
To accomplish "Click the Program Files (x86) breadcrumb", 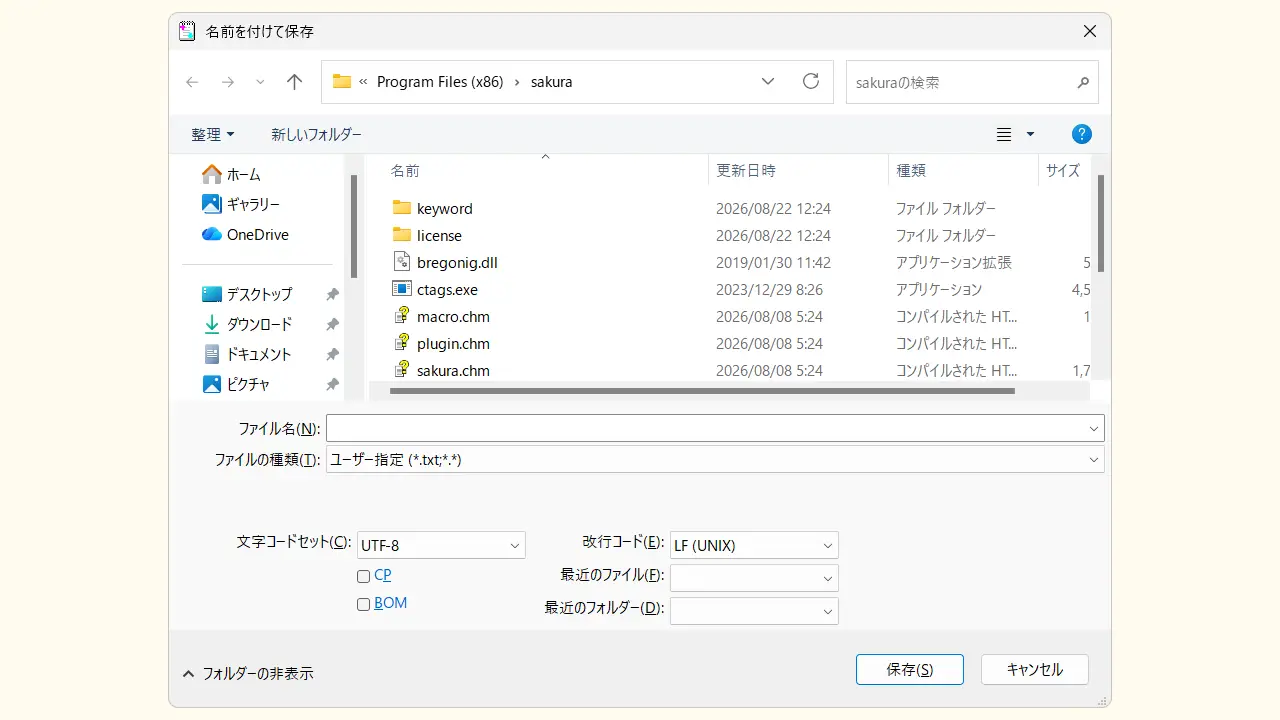I will point(440,82).
